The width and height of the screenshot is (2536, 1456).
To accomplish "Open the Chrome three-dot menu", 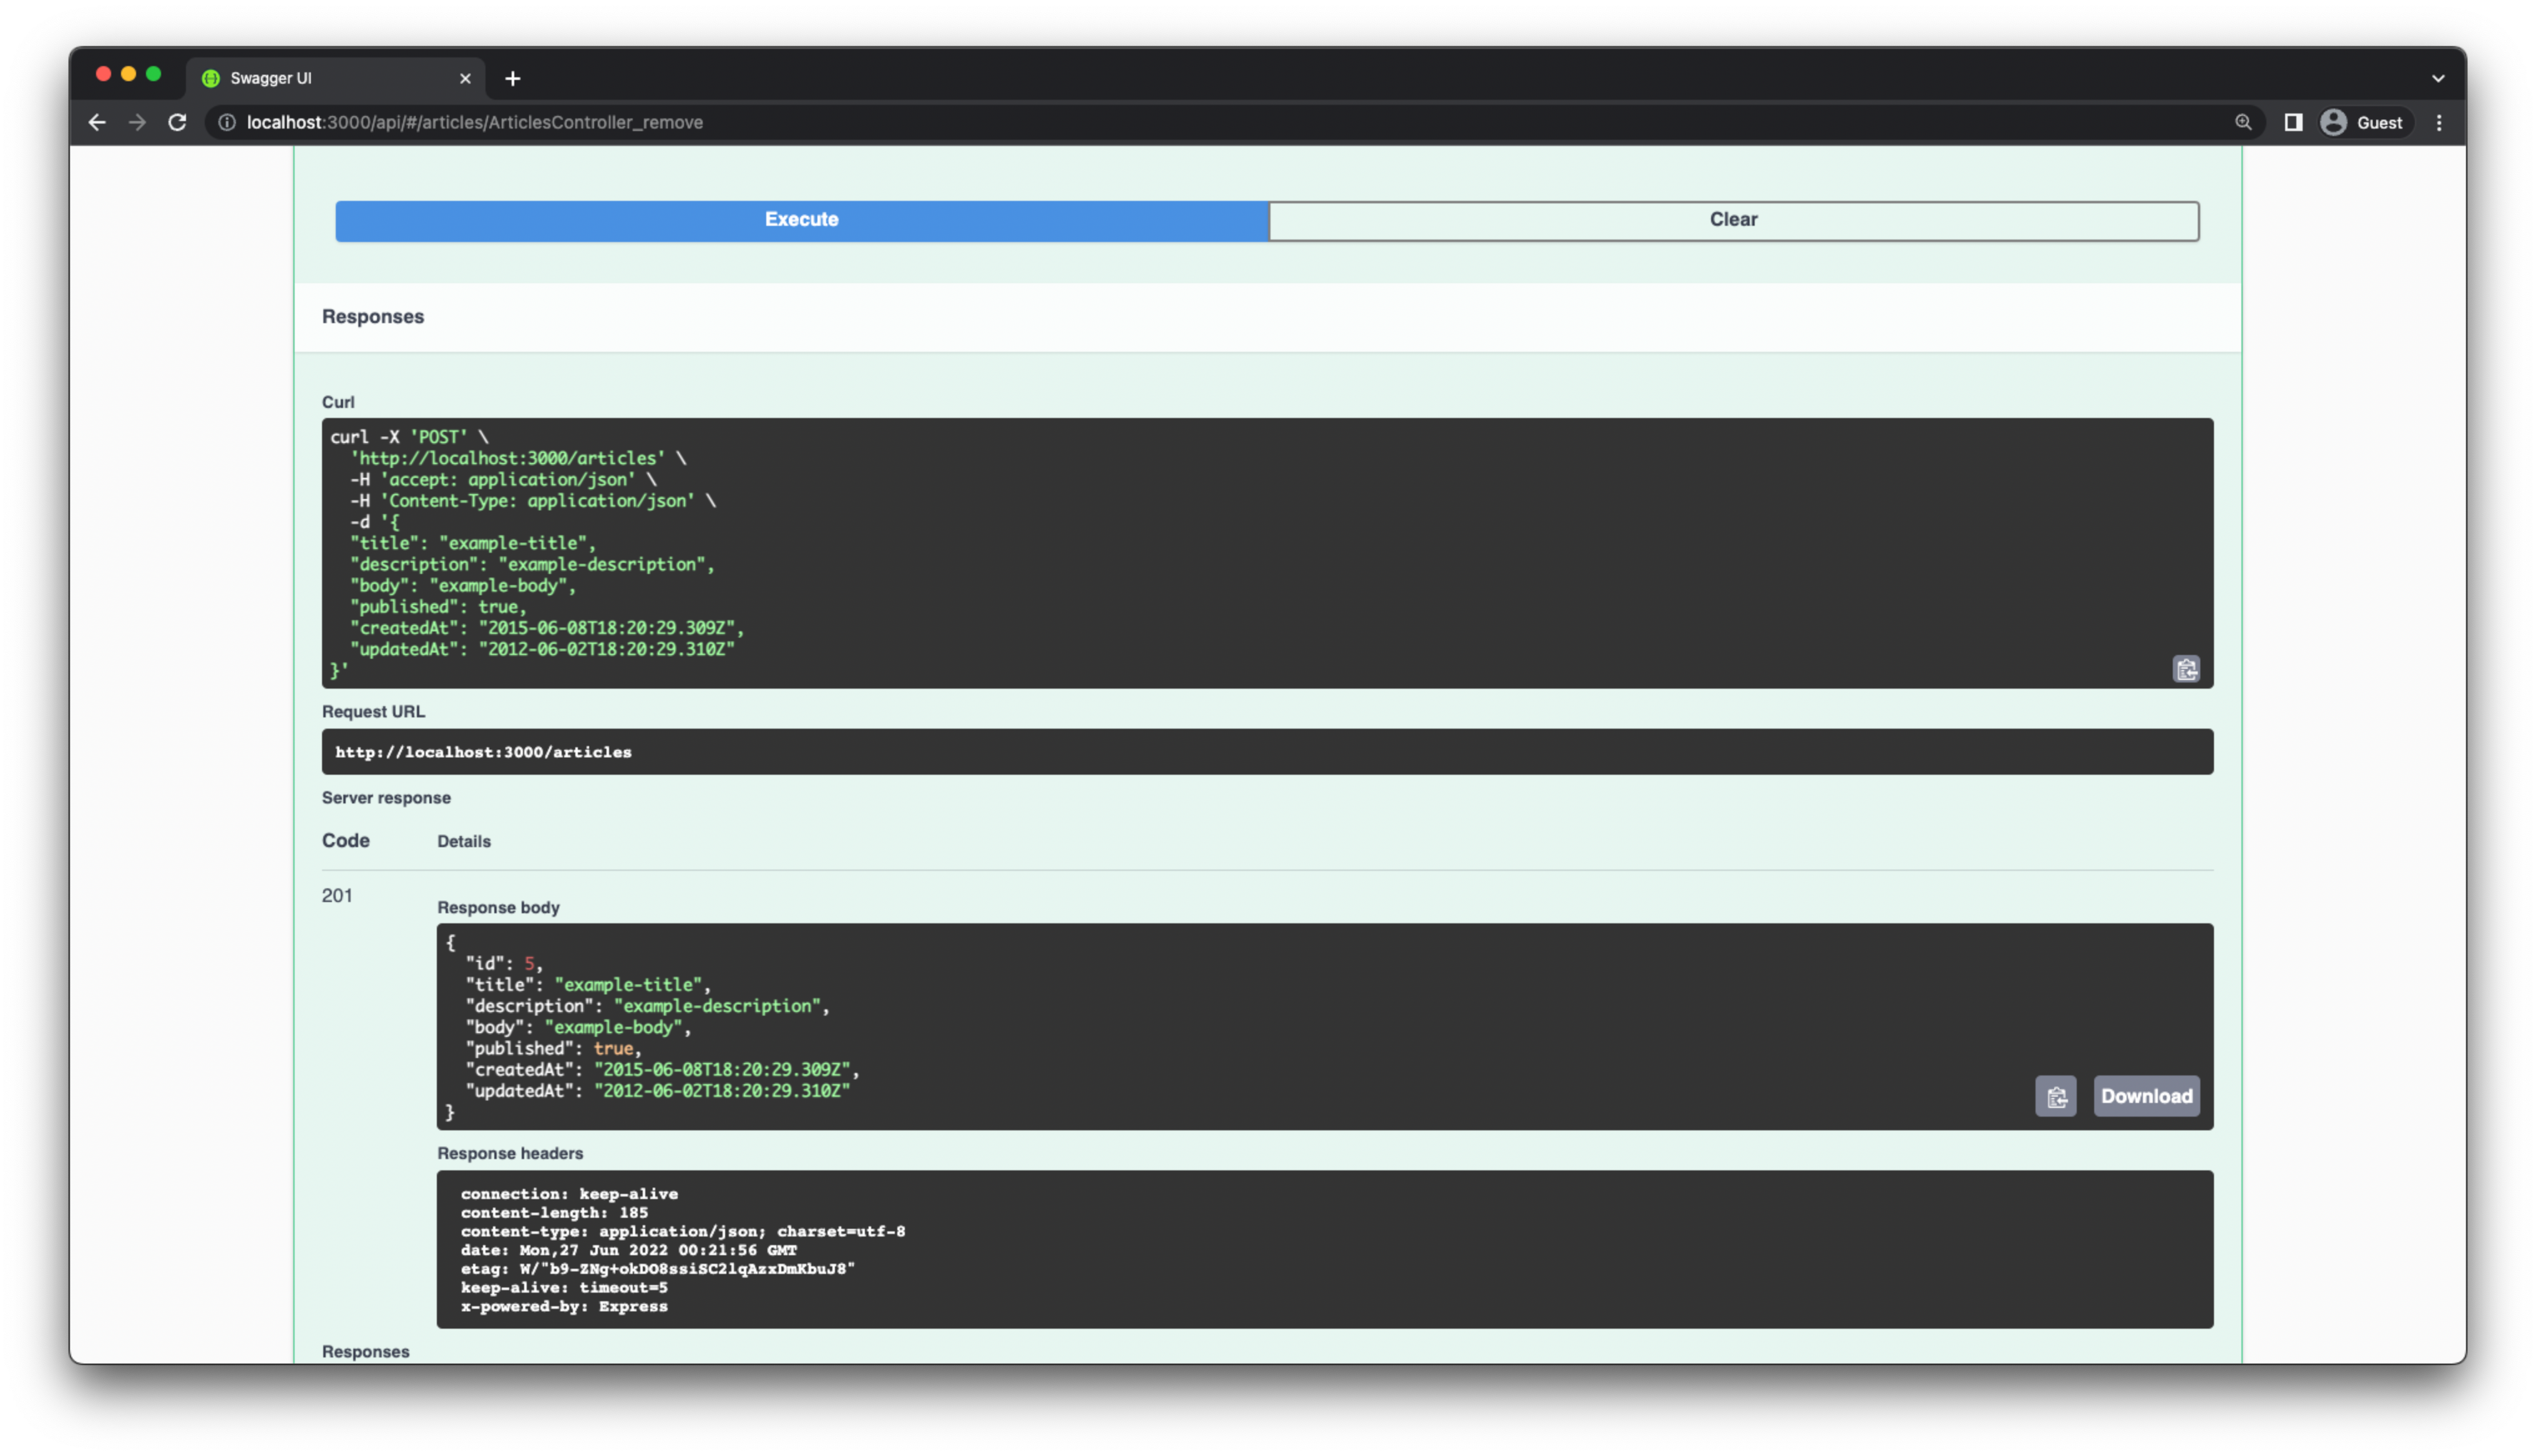I will [2439, 122].
